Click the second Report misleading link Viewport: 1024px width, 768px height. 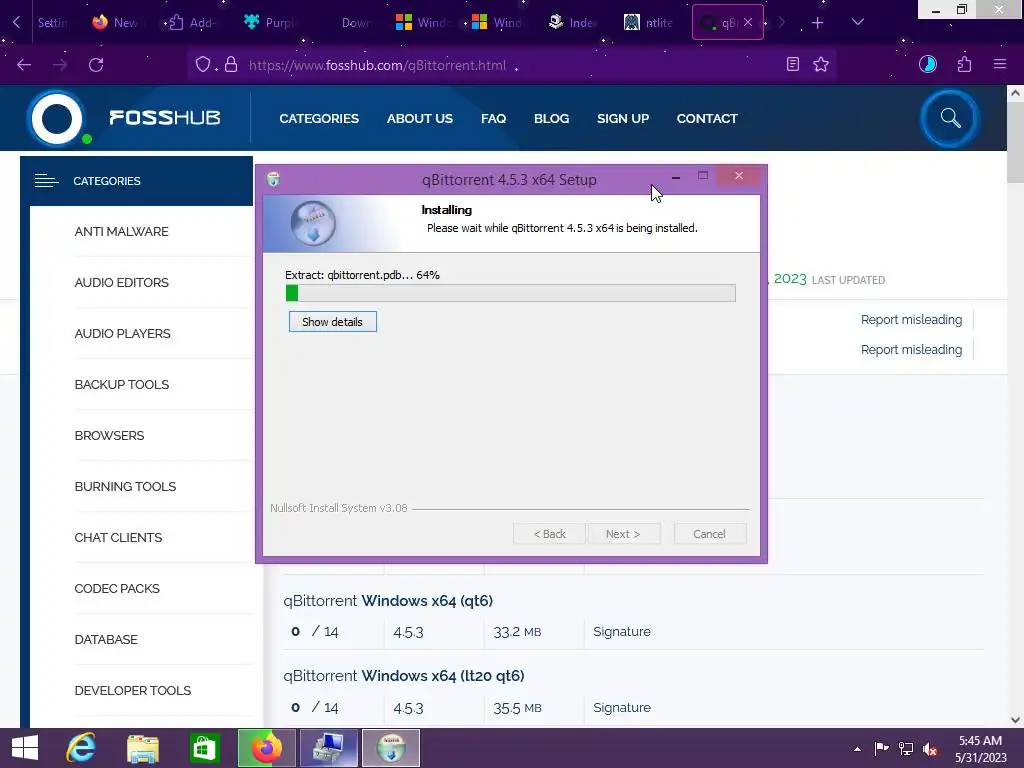pos(911,349)
